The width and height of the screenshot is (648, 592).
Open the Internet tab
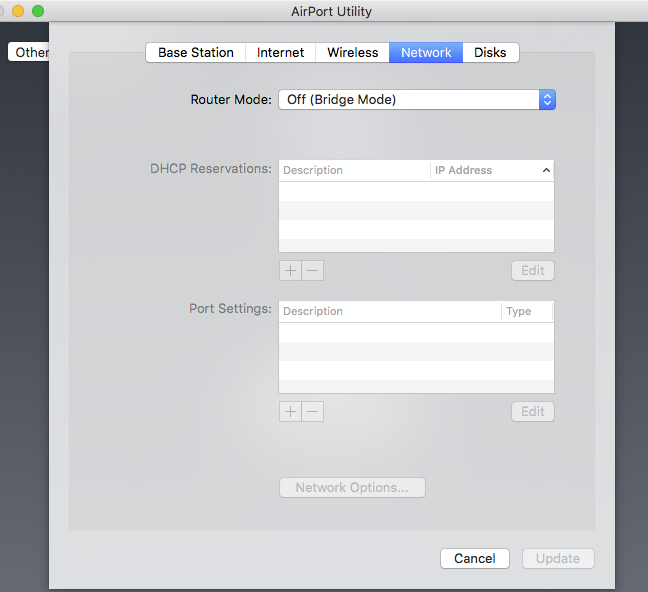tap(280, 53)
